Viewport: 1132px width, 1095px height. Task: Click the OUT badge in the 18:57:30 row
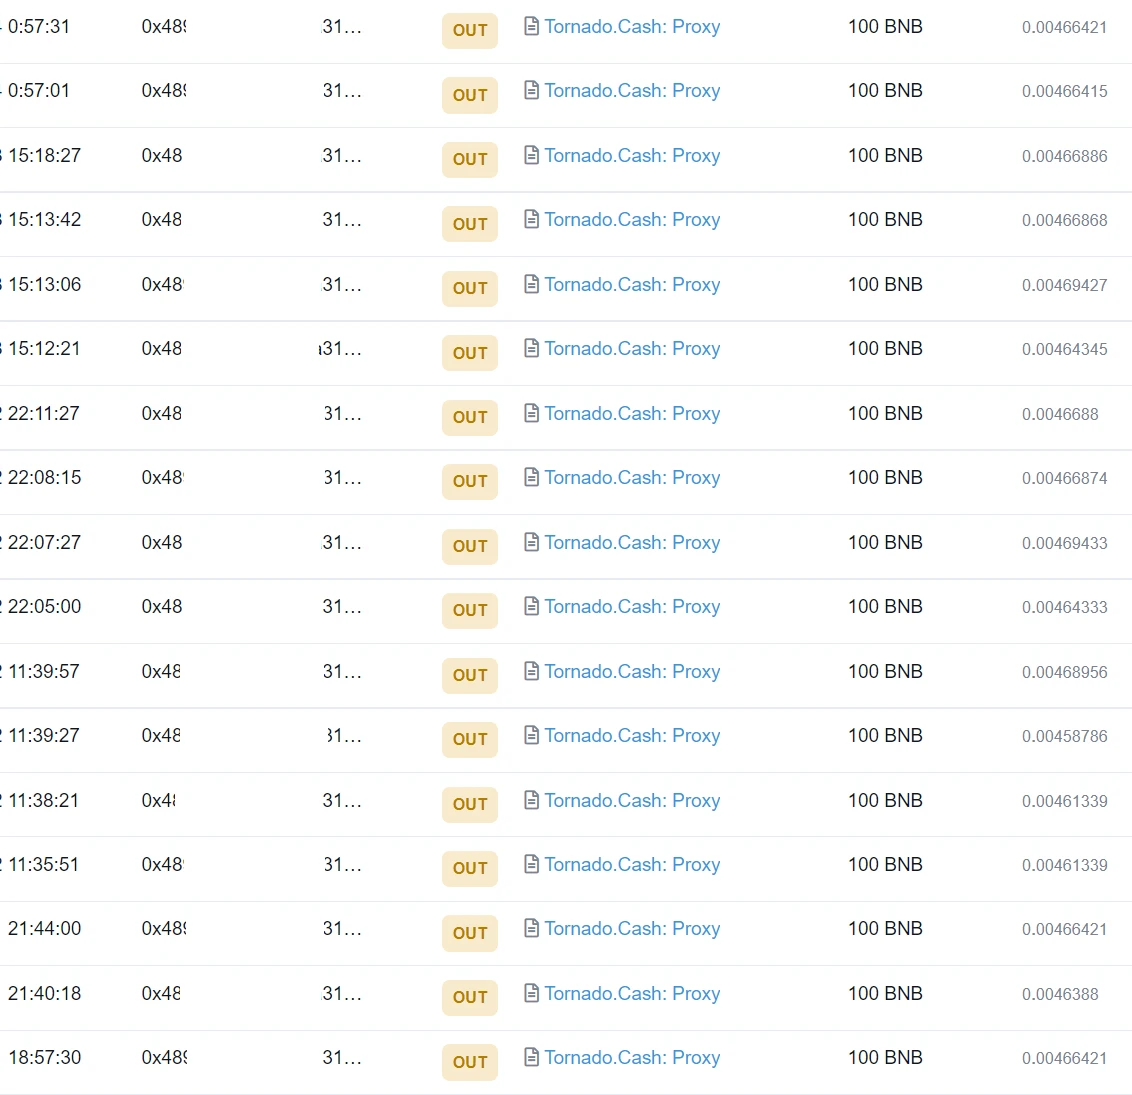(470, 1063)
